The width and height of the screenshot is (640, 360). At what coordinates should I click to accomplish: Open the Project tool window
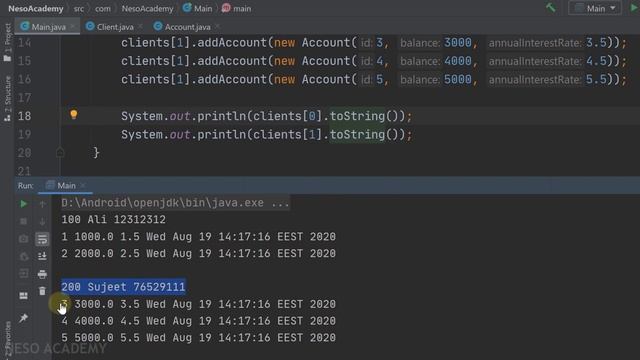click(7, 42)
